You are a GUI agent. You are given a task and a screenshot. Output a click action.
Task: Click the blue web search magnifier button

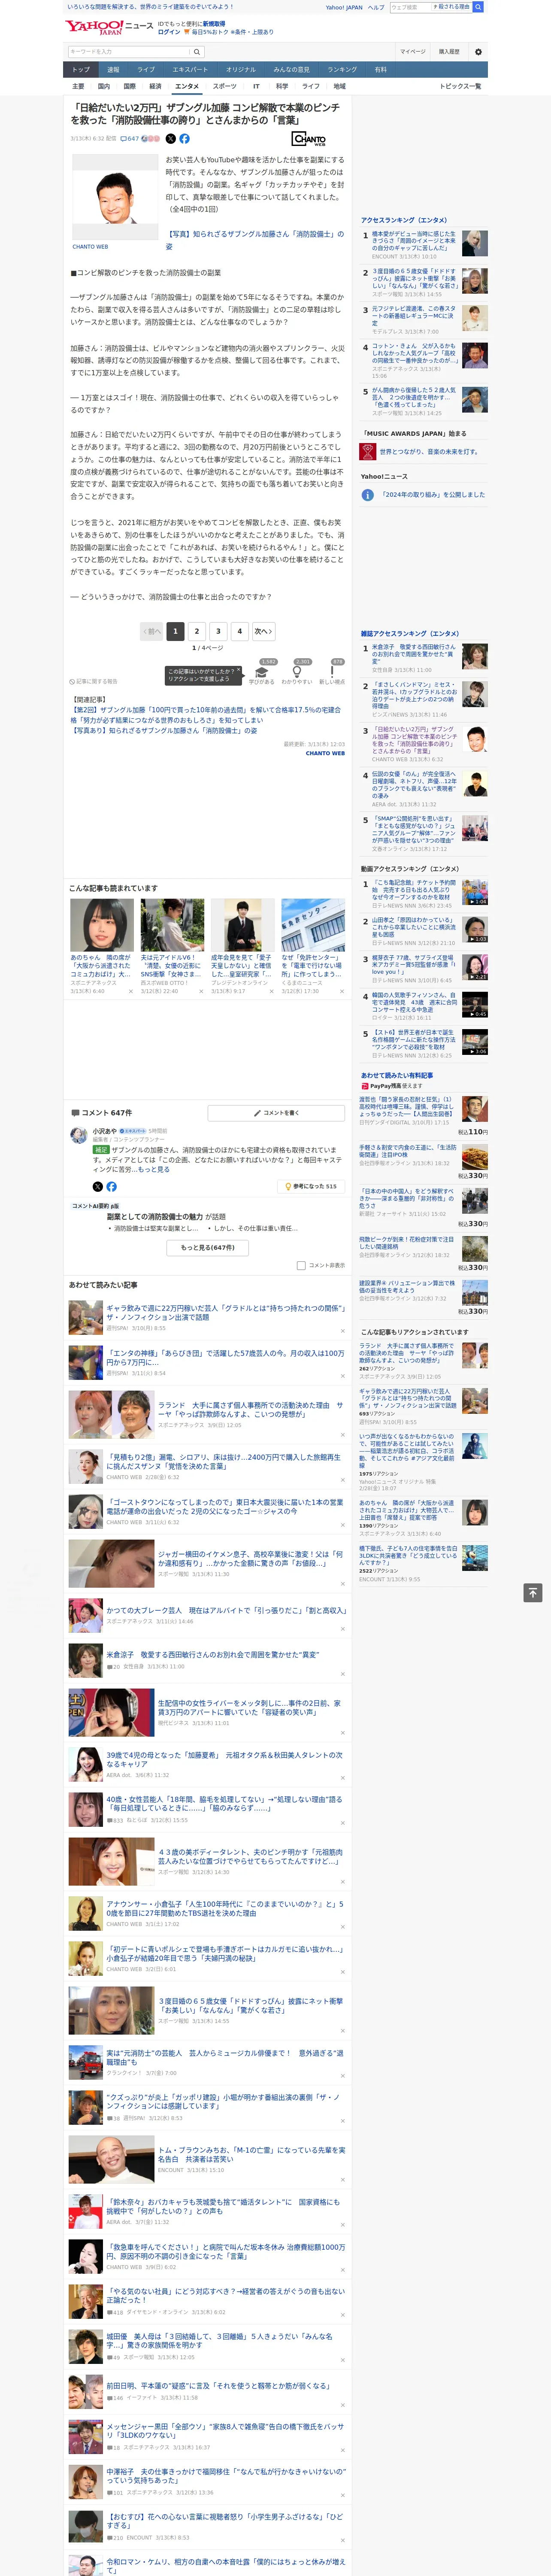click(x=478, y=7)
